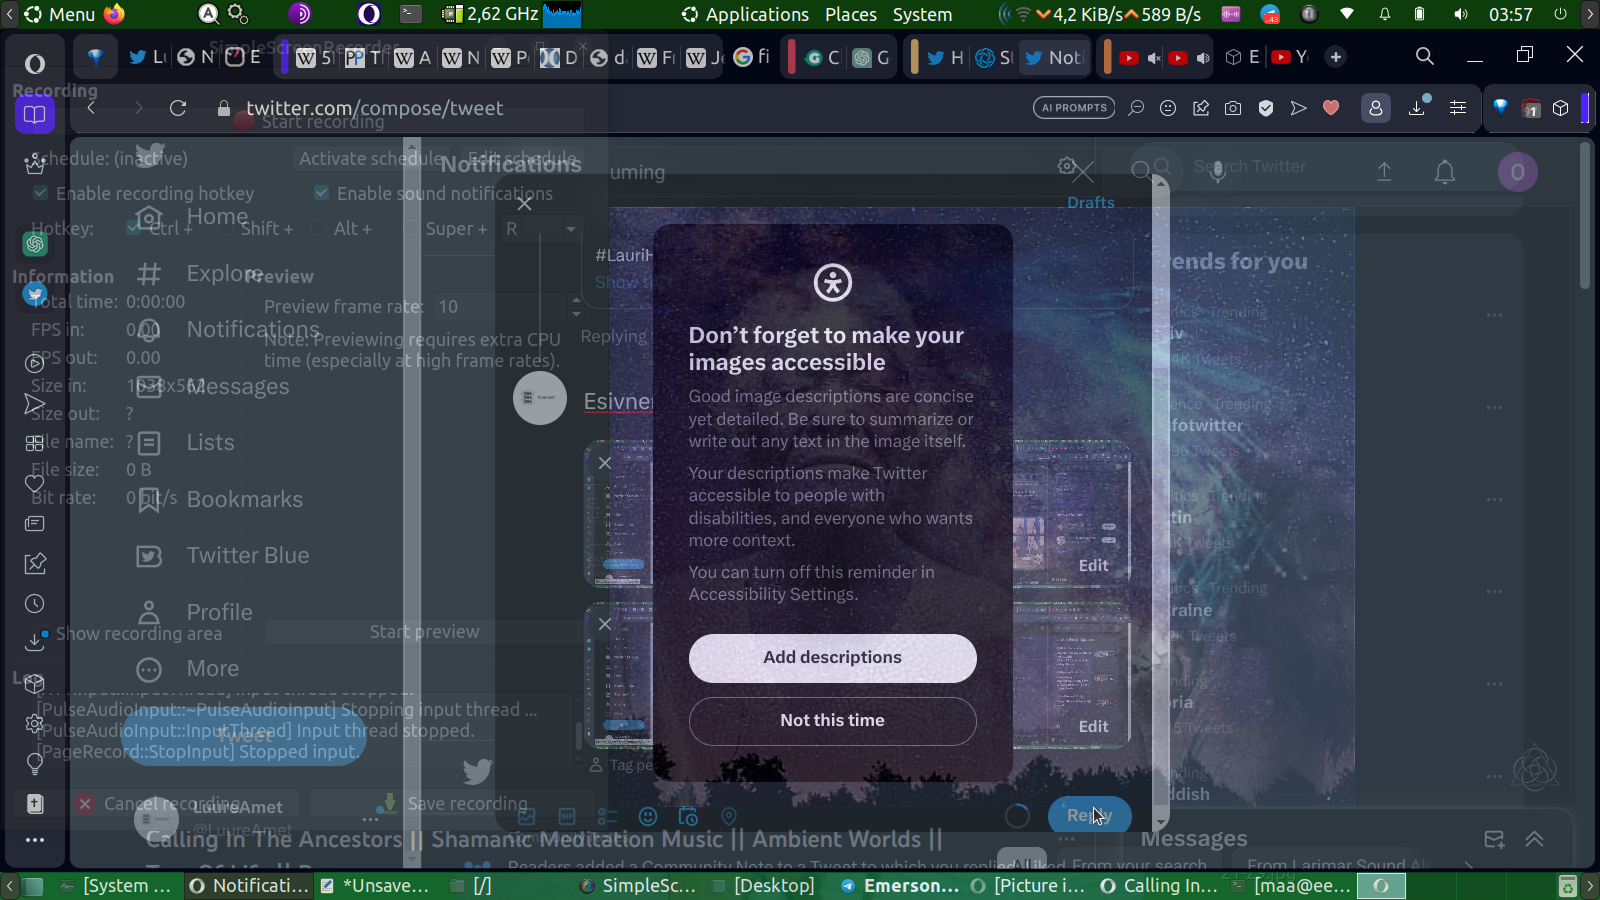Open a new tab with plus button
The width and height of the screenshot is (1600, 900).
(x=1336, y=57)
